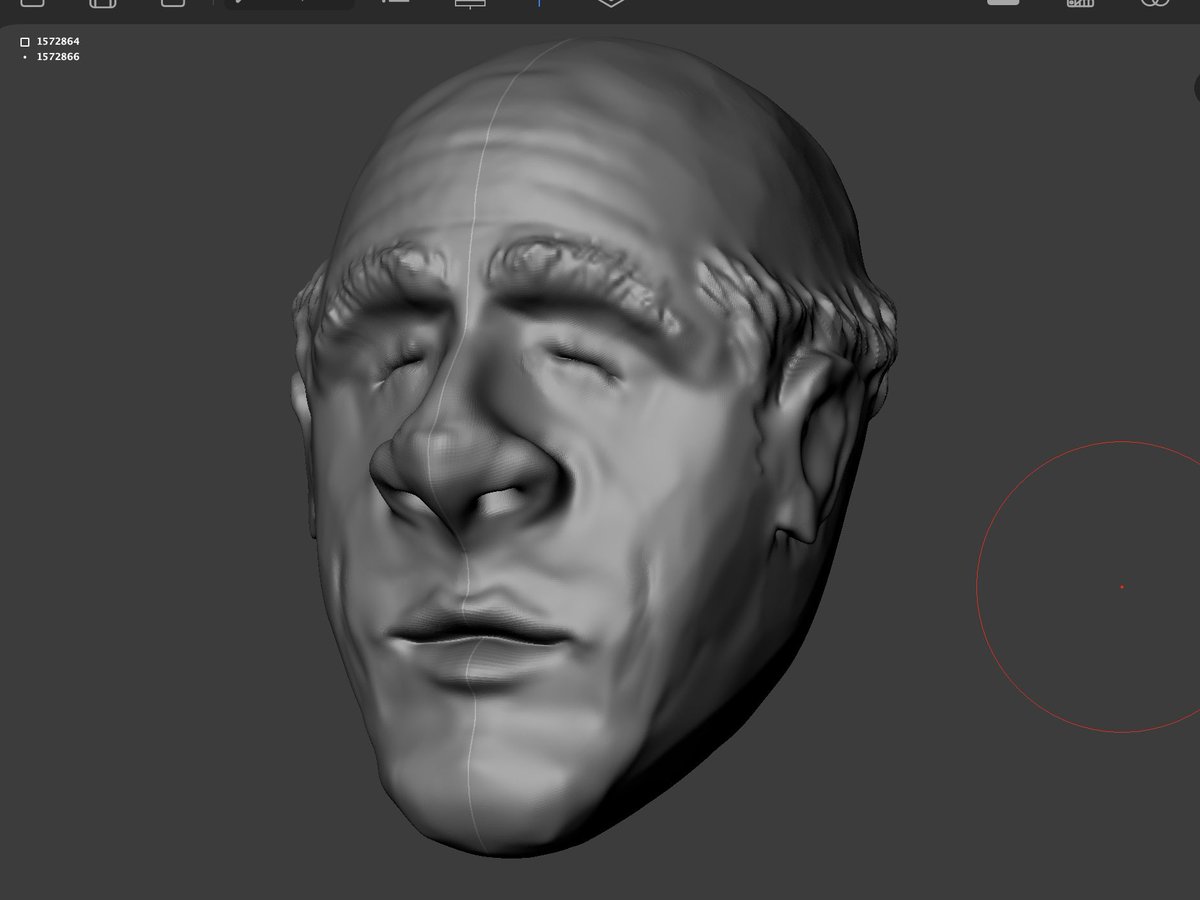Click the vertex count value 1572866
Screen dimensions: 1200x900
[x=58, y=57]
